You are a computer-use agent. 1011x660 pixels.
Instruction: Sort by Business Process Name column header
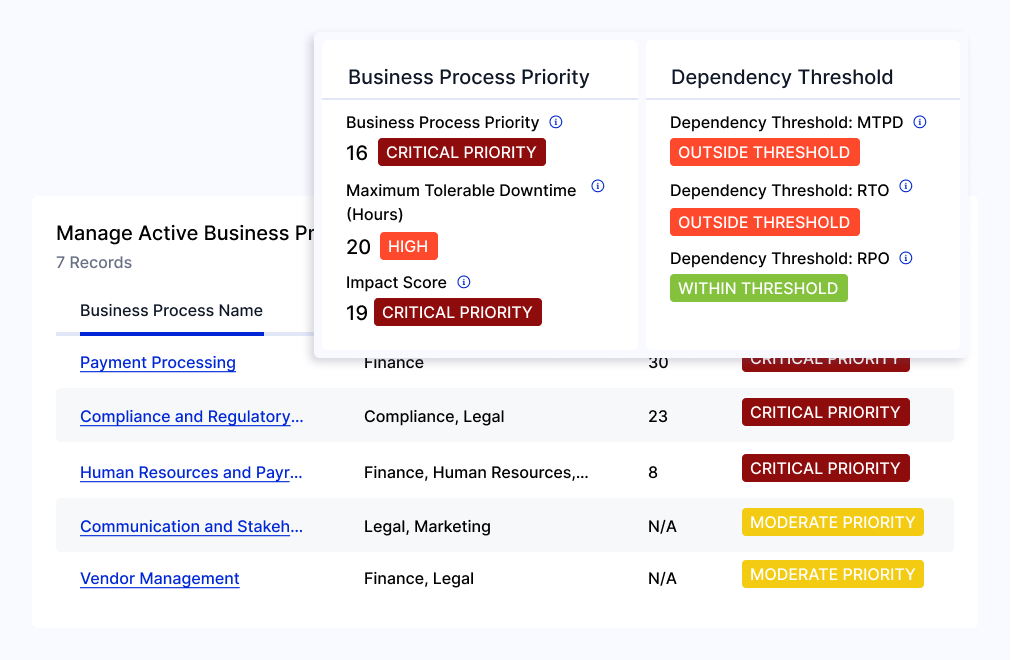pyautogui.click(x=172, y=311)
